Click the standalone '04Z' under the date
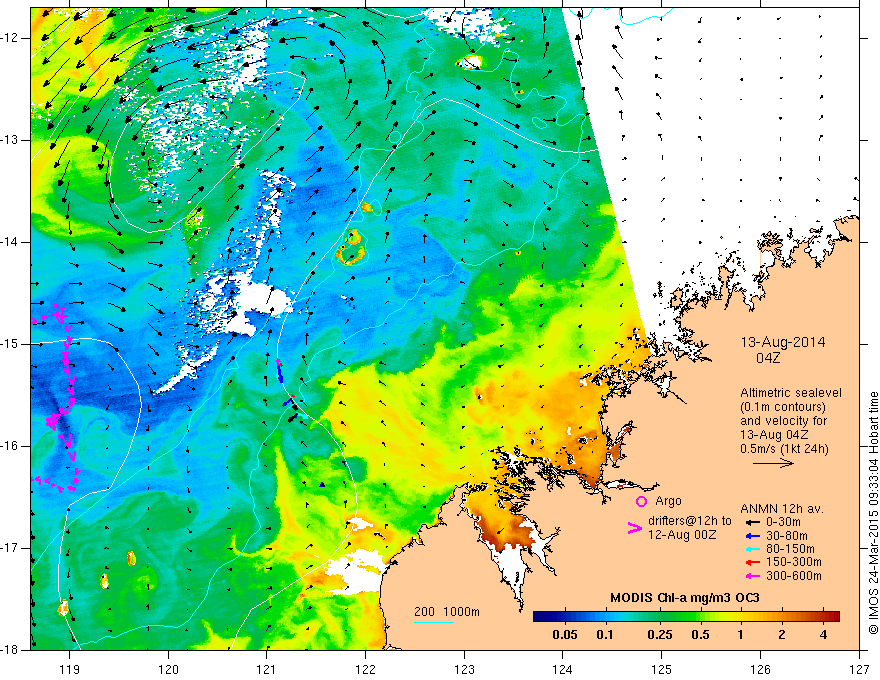 [x=768, y=358]
